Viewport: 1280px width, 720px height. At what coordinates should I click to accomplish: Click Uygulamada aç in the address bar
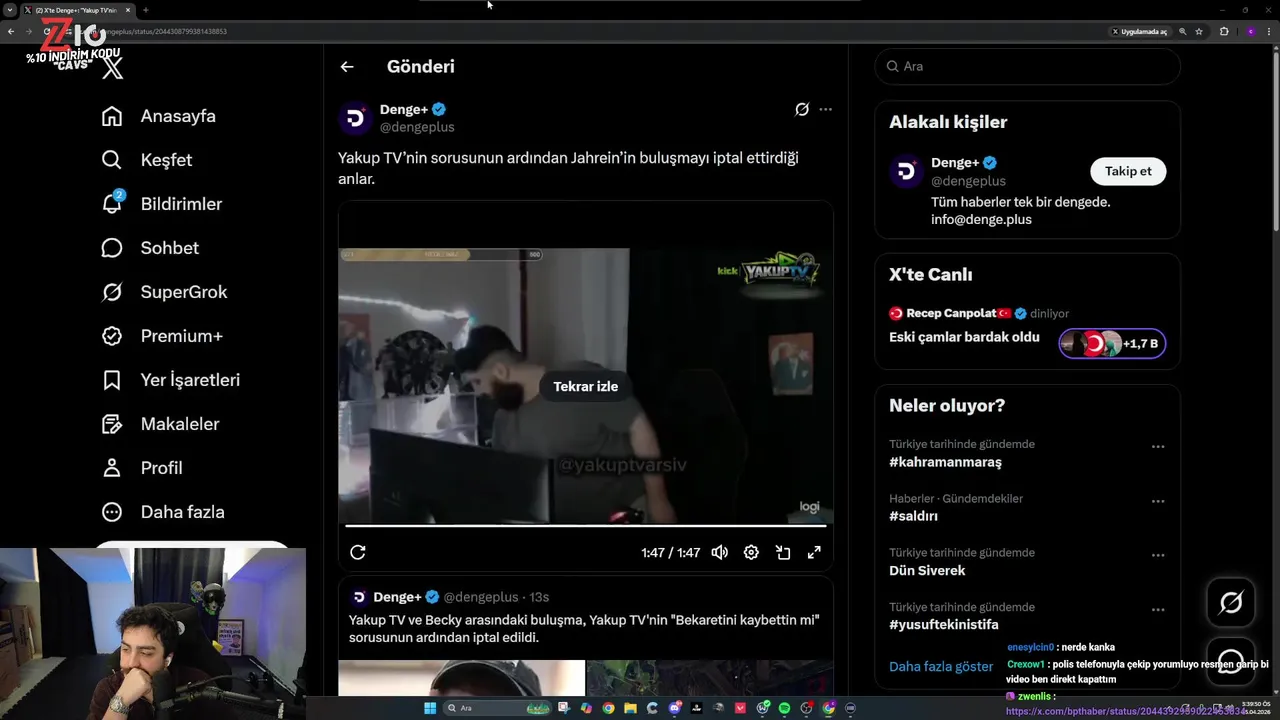point(1140,32)
